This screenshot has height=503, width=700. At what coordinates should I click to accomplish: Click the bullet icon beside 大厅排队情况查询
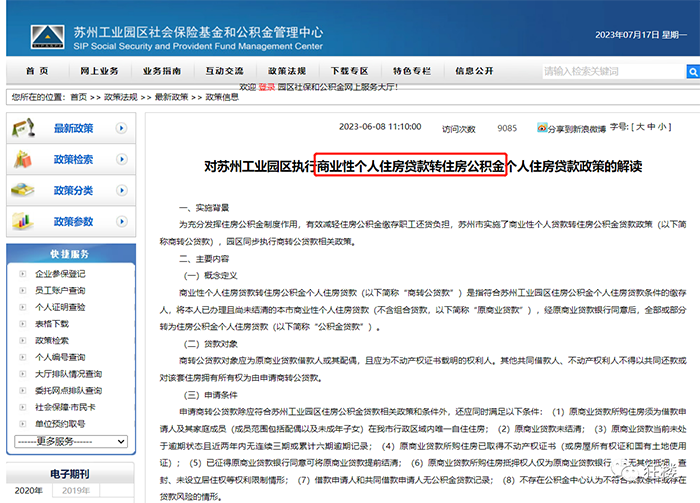click(x=23, y=374)
